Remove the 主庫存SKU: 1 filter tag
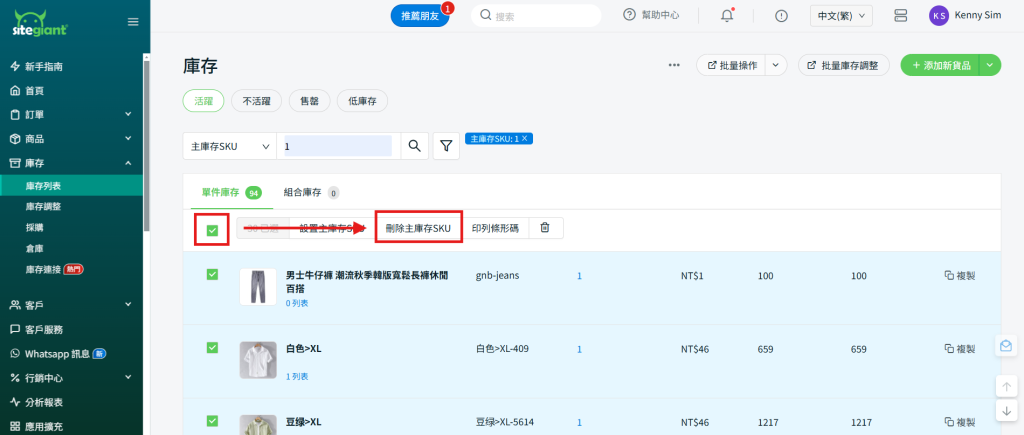Viewport: 1024px width, 435px height. pyautogui.click(x=524, y=138)
